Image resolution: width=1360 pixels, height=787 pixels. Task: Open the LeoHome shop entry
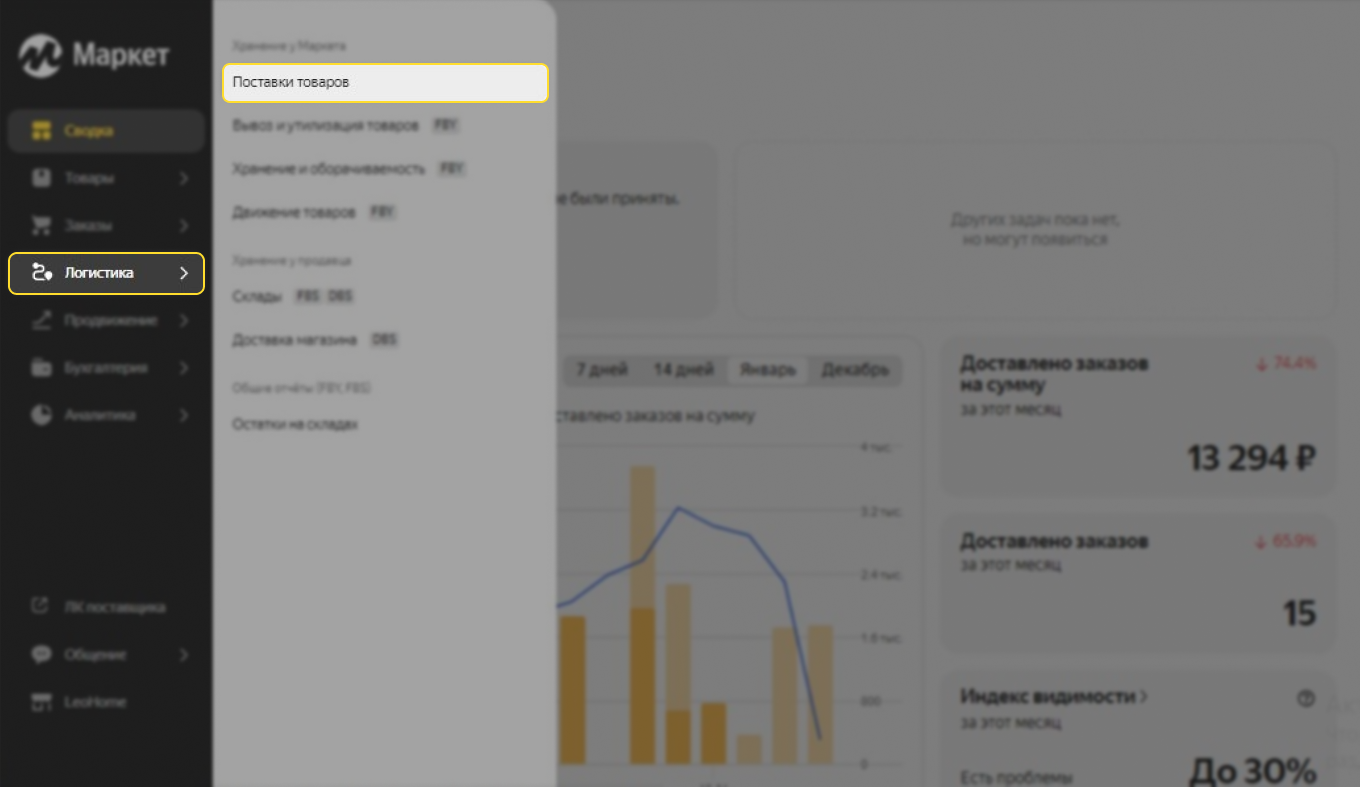[x=106, y=702]
